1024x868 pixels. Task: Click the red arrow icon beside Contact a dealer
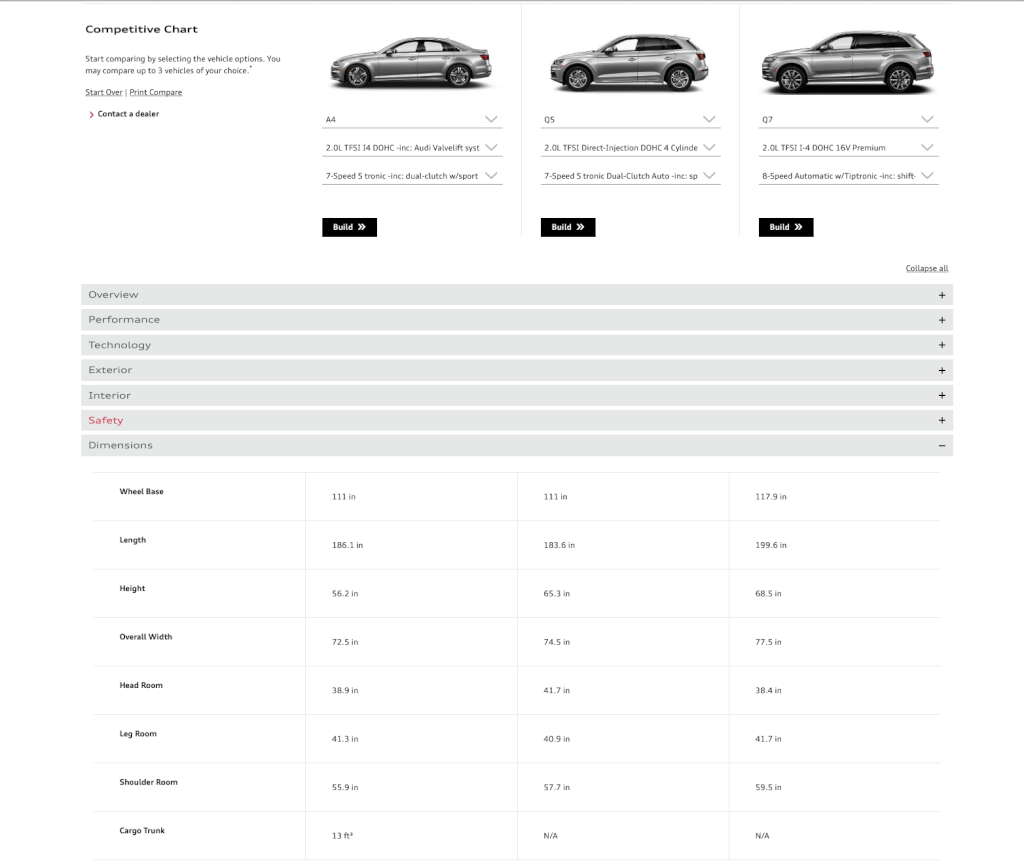click(90, 113)
